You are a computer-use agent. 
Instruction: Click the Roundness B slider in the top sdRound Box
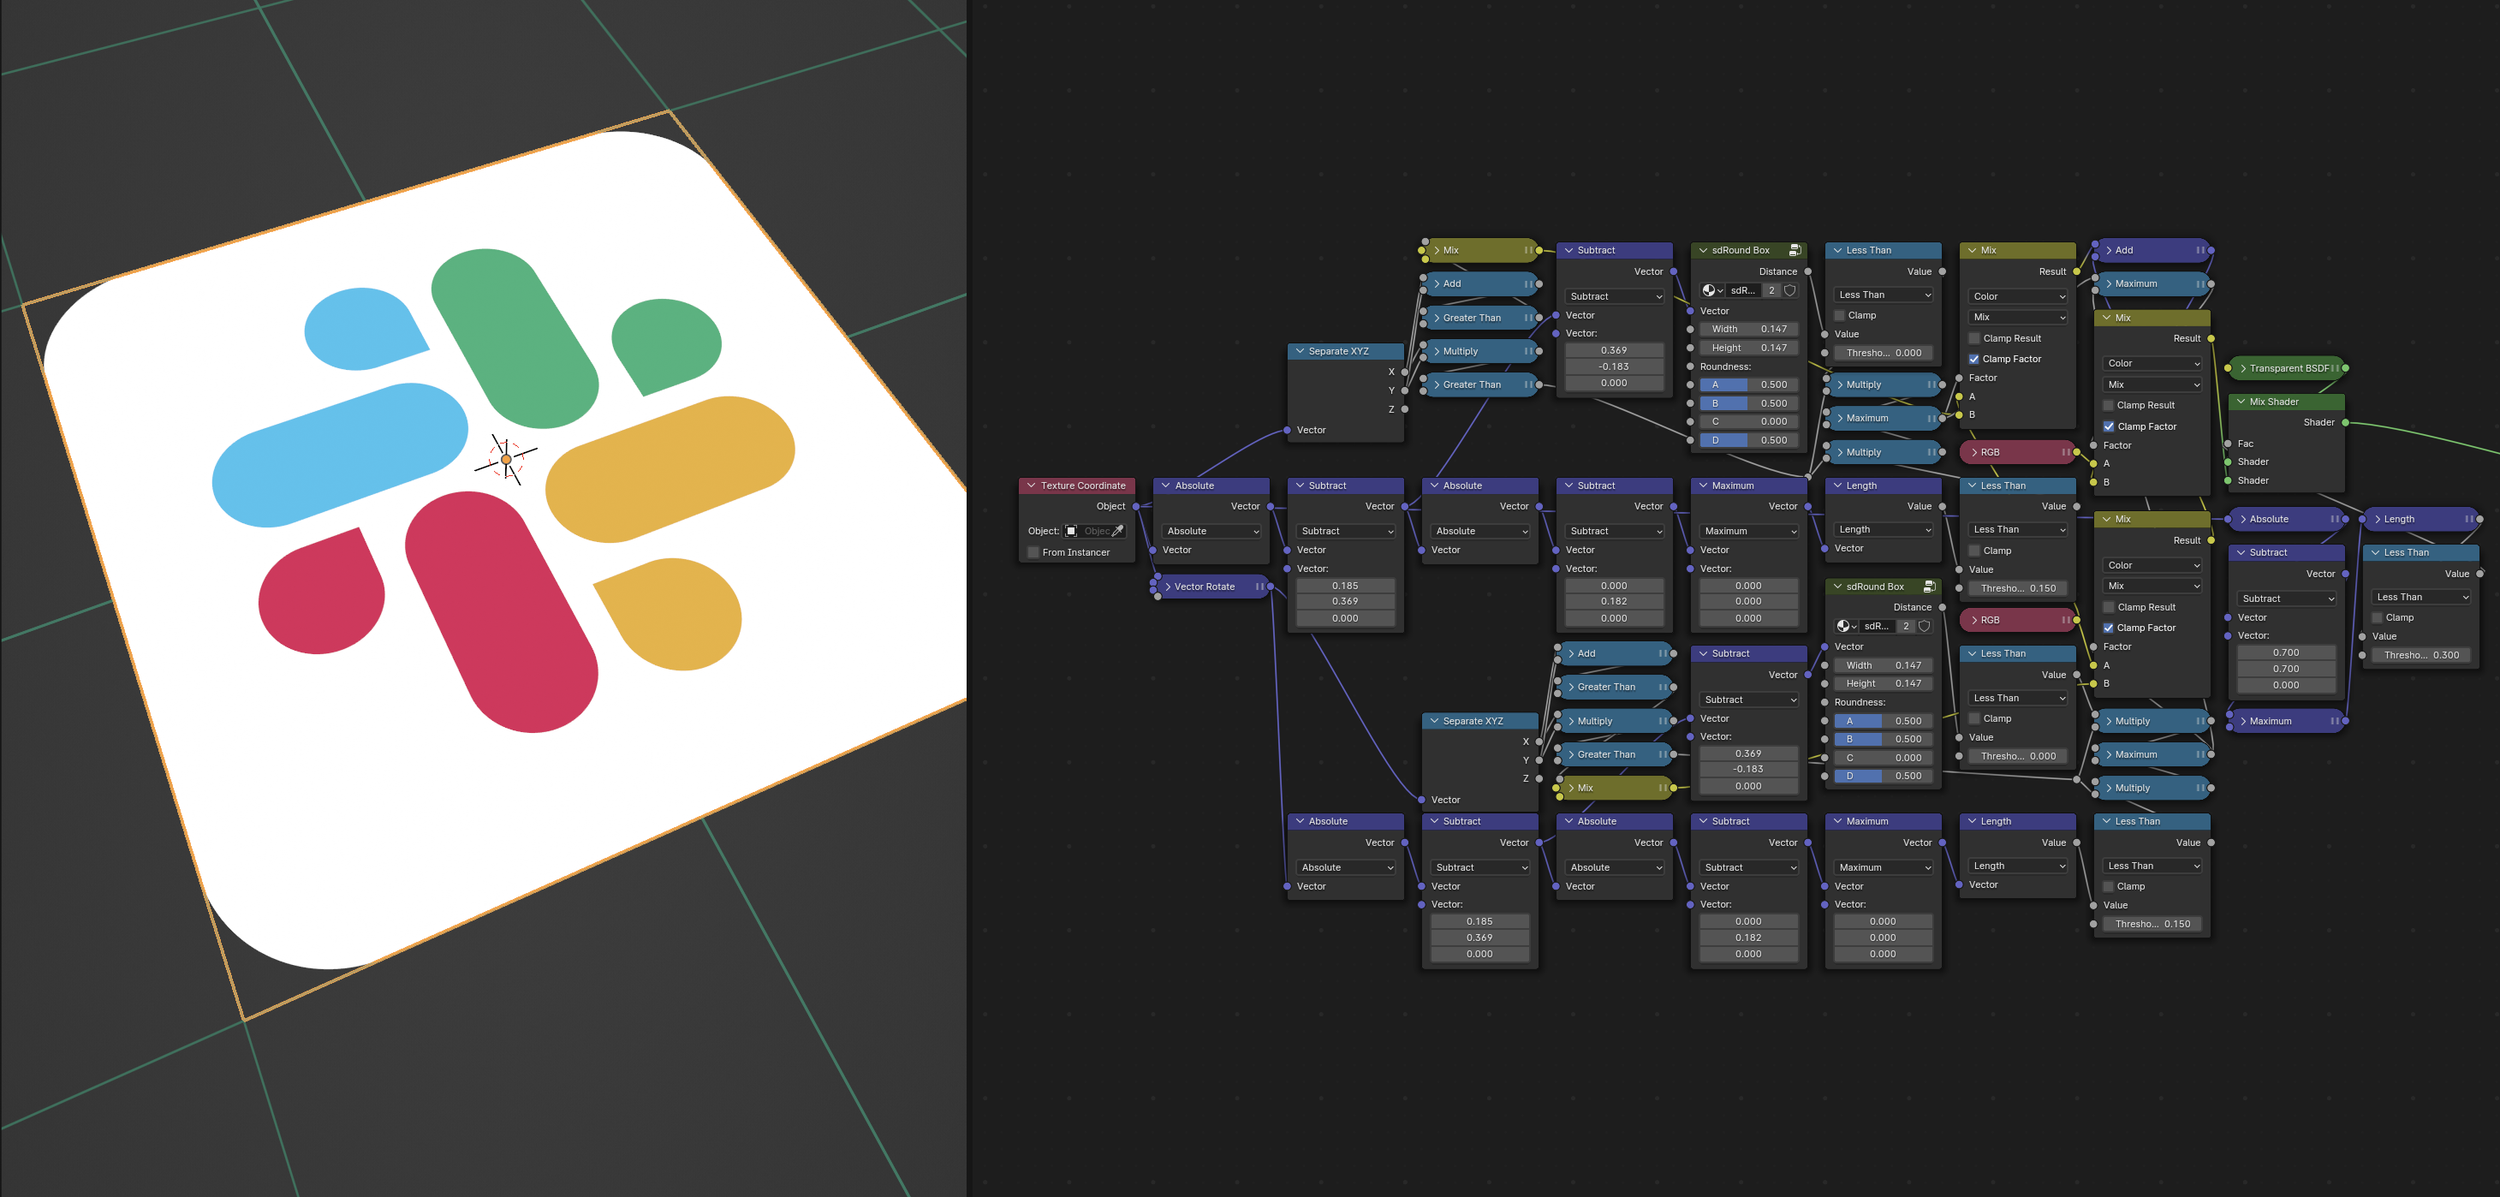1749,403
